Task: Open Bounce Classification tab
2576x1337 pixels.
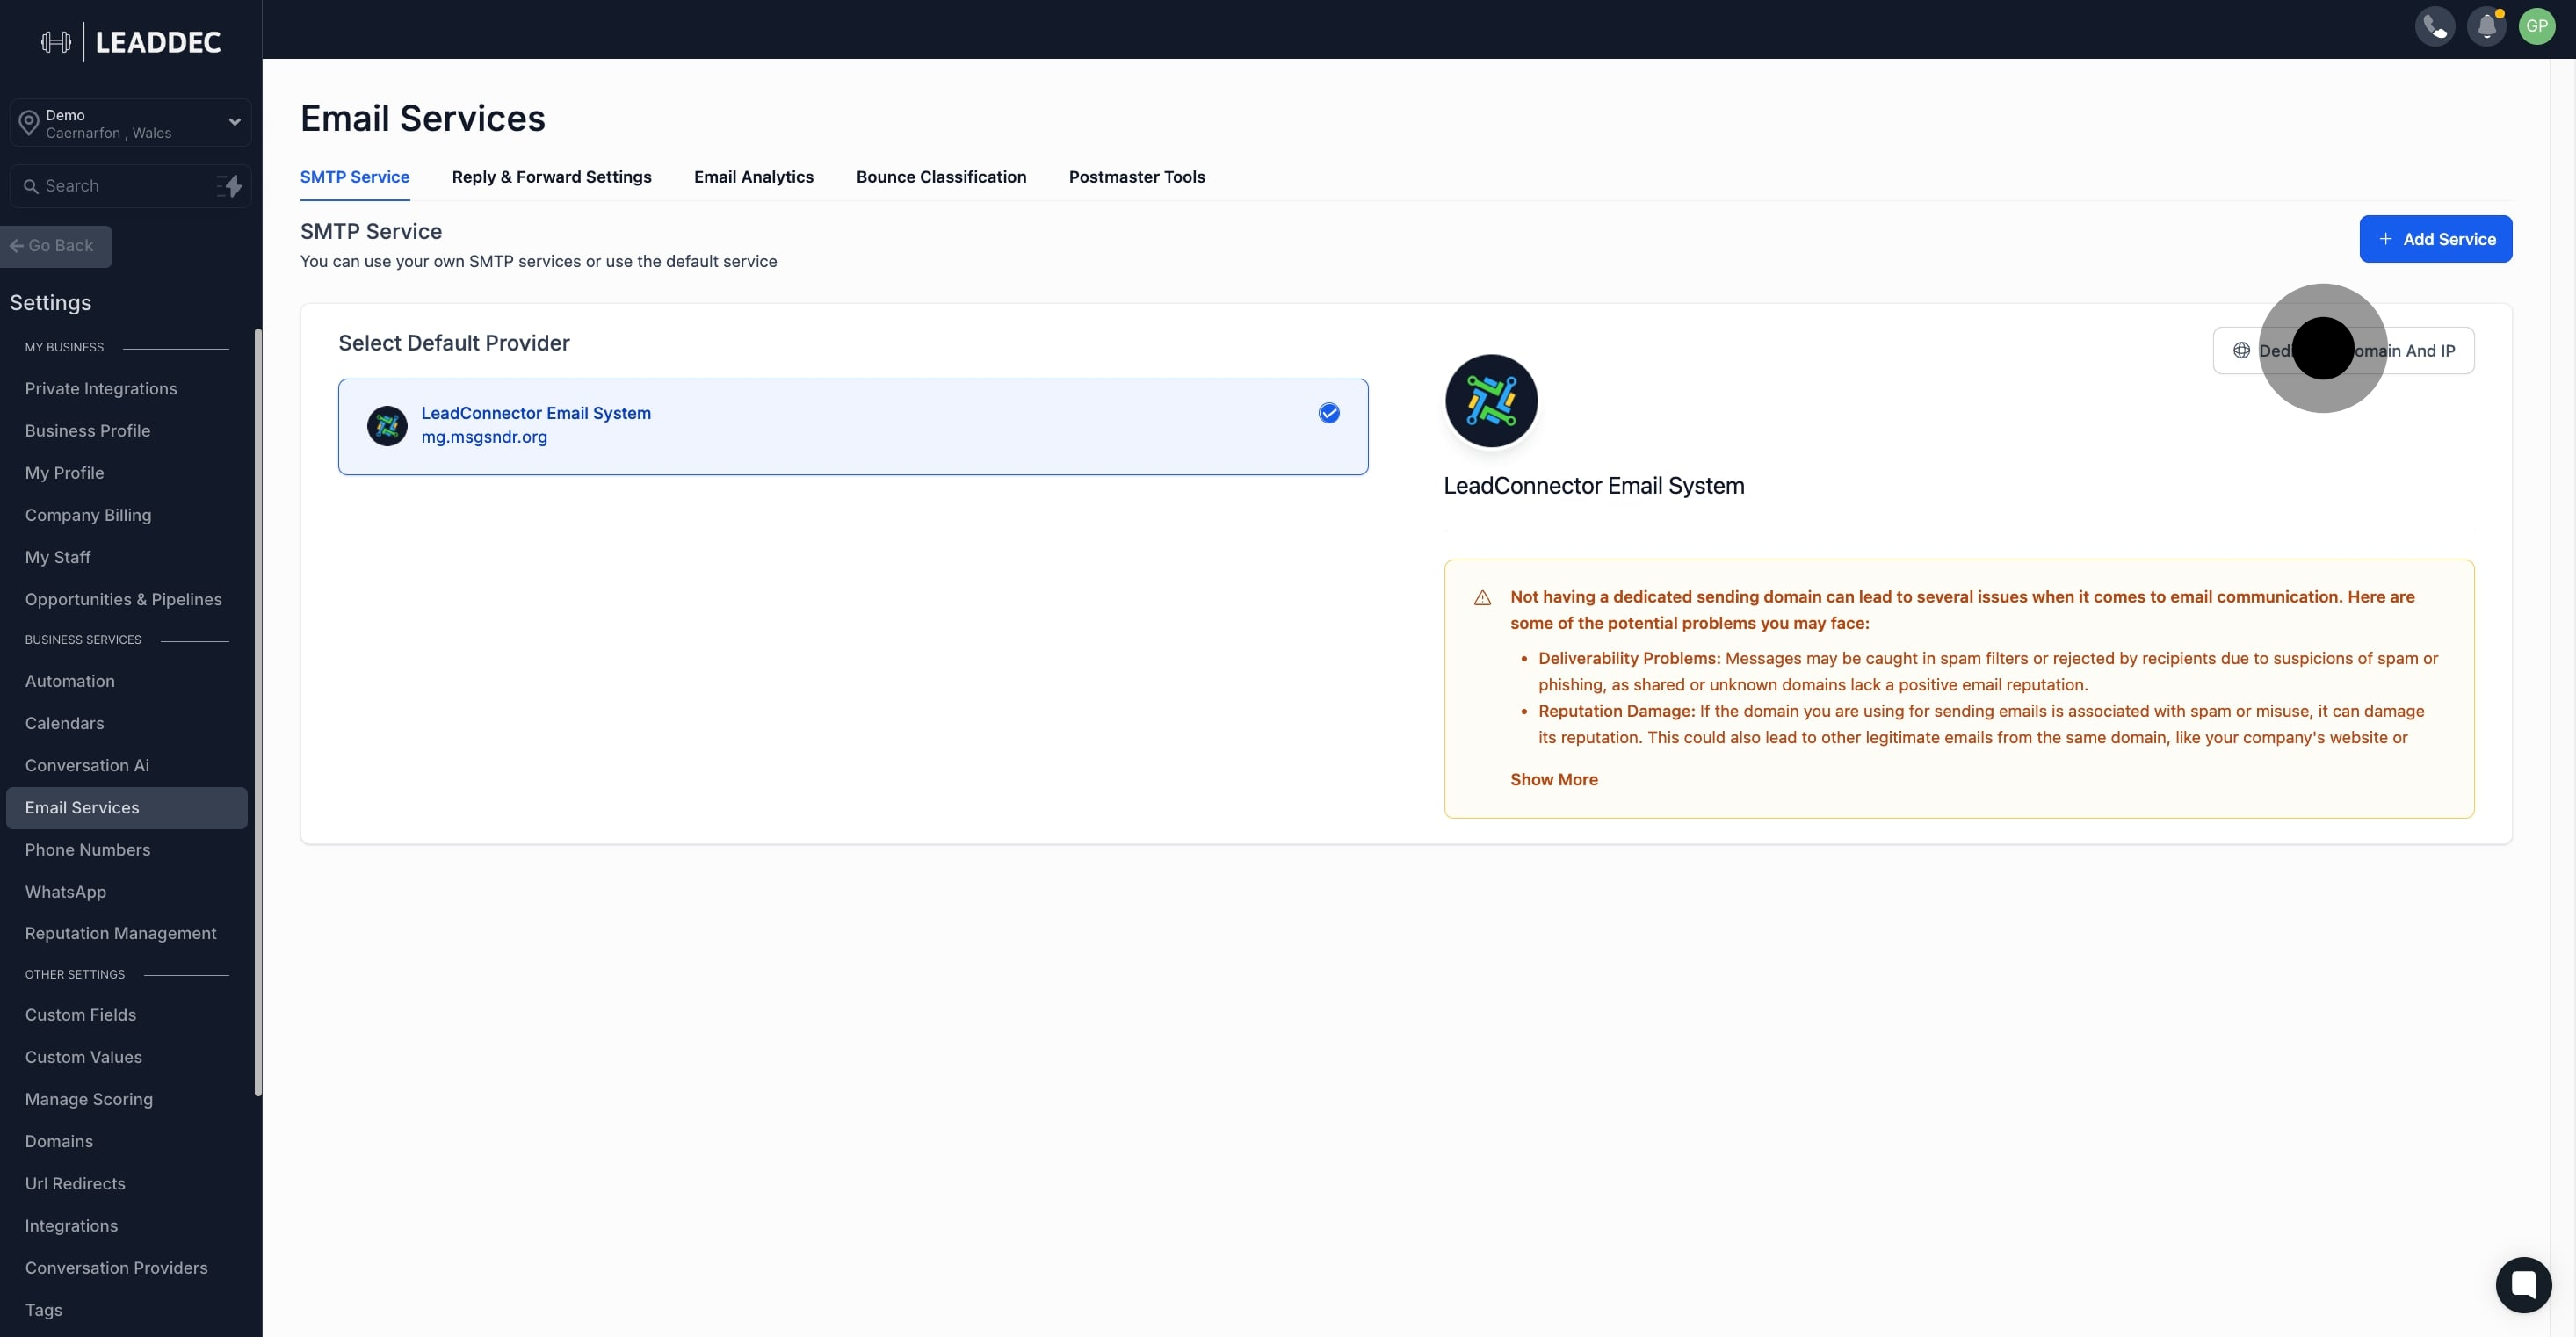Action: (941, 177)
